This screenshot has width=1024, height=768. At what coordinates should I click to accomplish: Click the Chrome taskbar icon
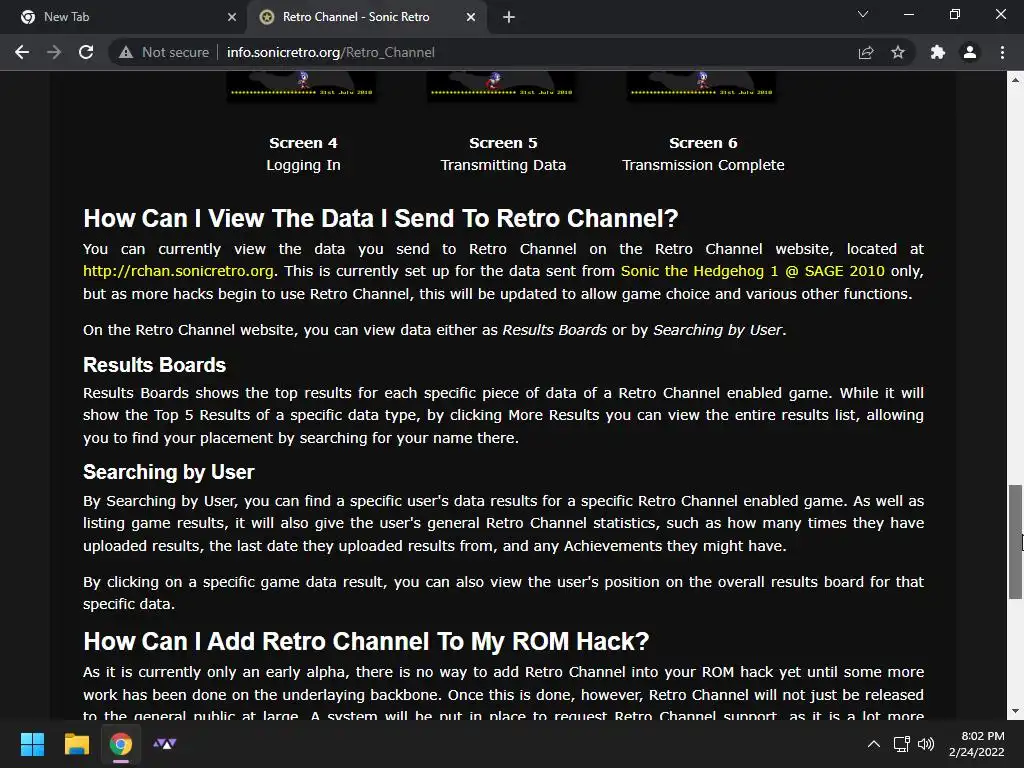click(120, 744)
